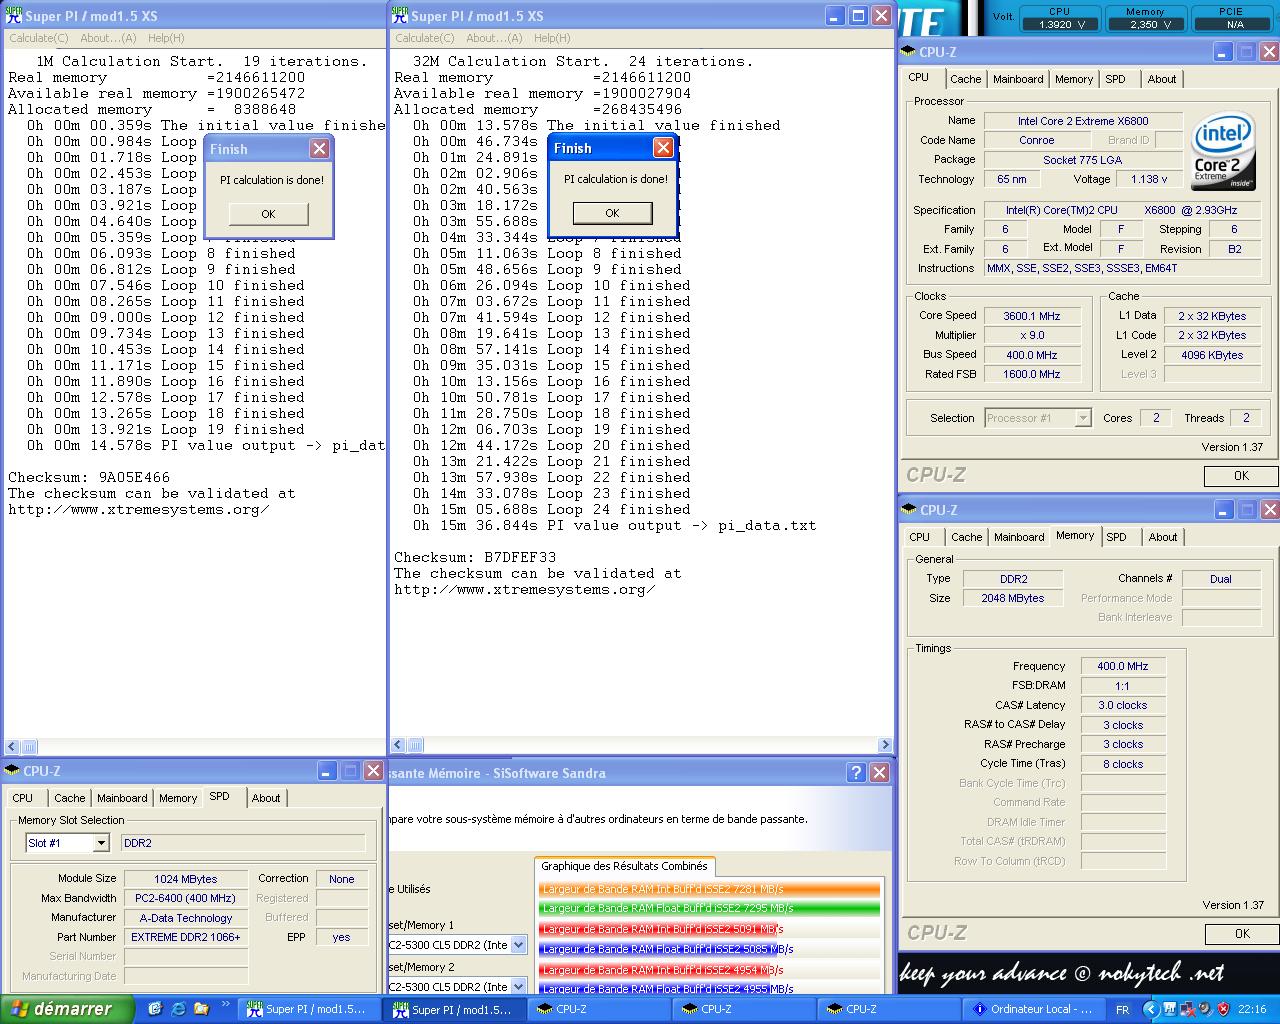Select Mainboard tab in Memory CPU-Z window
Viewport: 1280px width, 1024px height.
[1019, 537]
